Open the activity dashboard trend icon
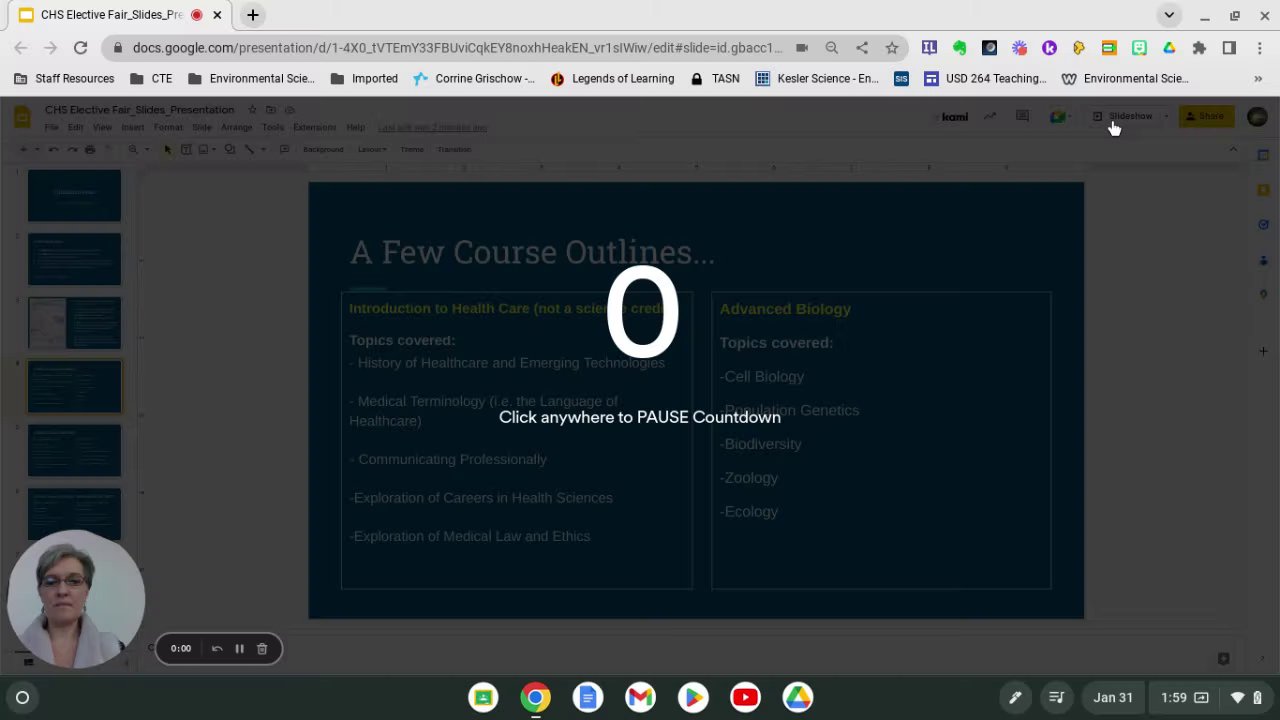1280x720 pixels. (990, 116)
